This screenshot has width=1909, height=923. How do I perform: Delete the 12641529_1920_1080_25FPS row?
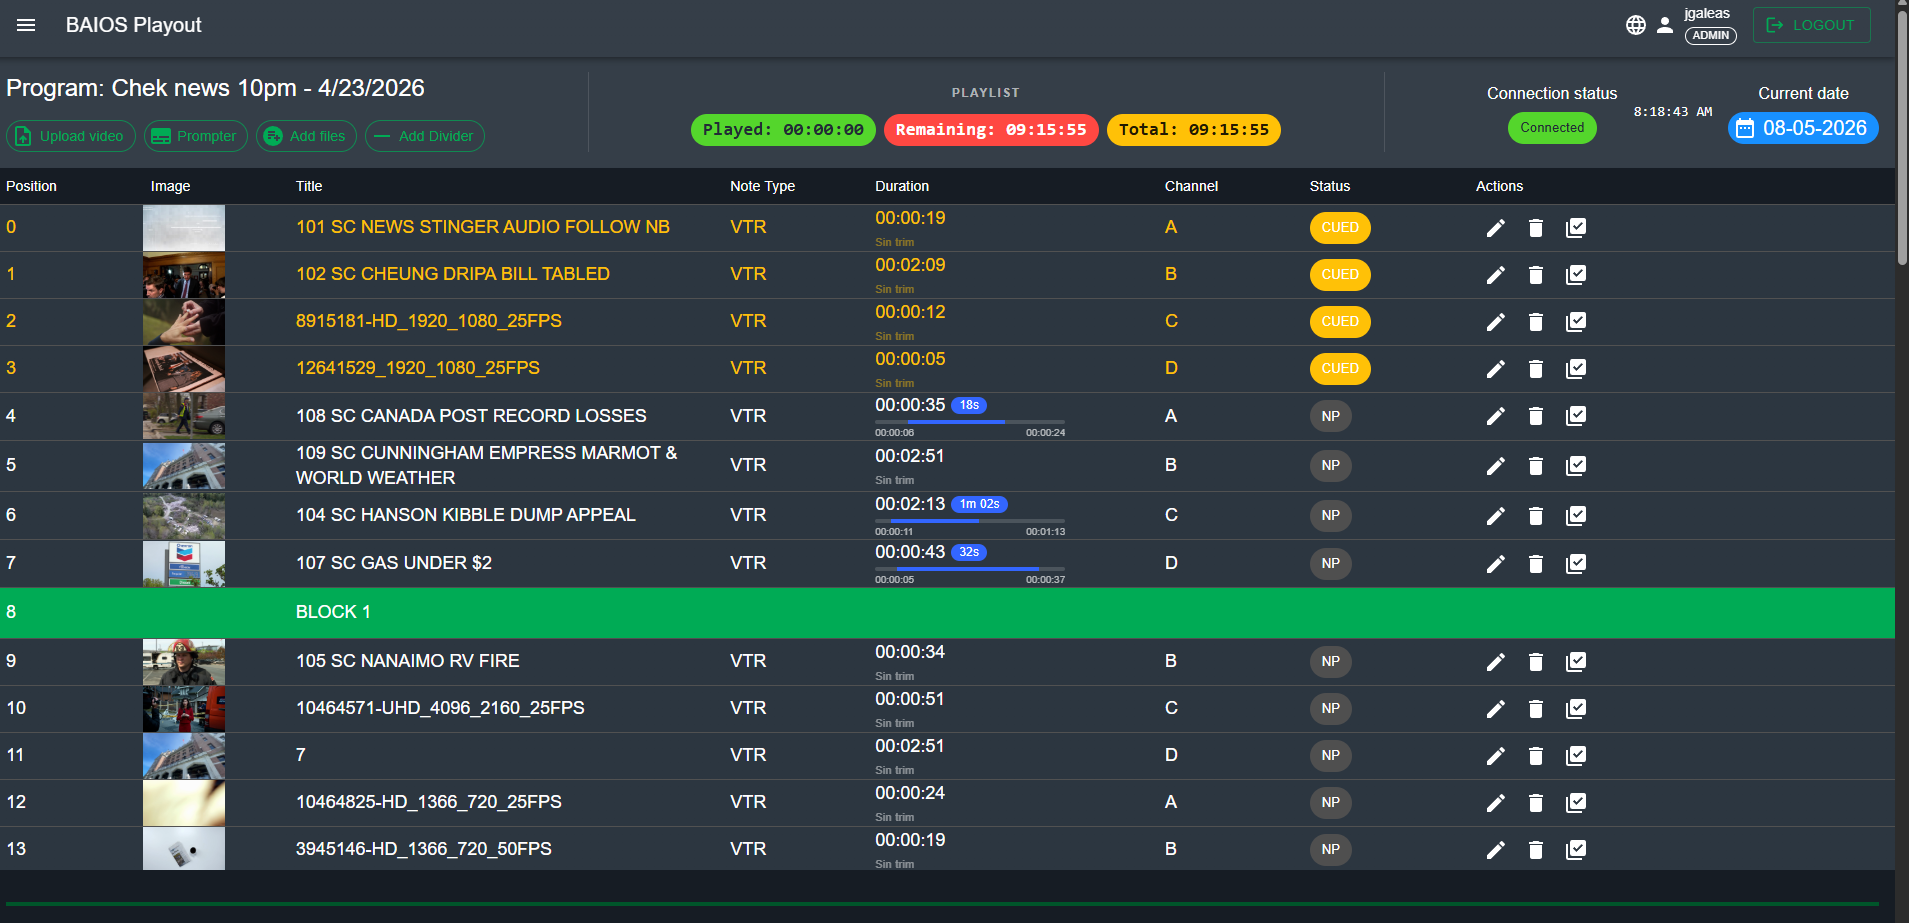coord(1536,369)
